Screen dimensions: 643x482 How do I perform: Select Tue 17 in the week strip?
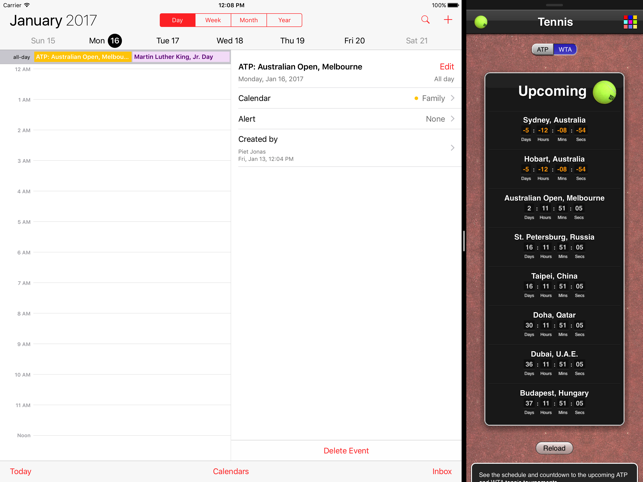(x=168, y=41)
